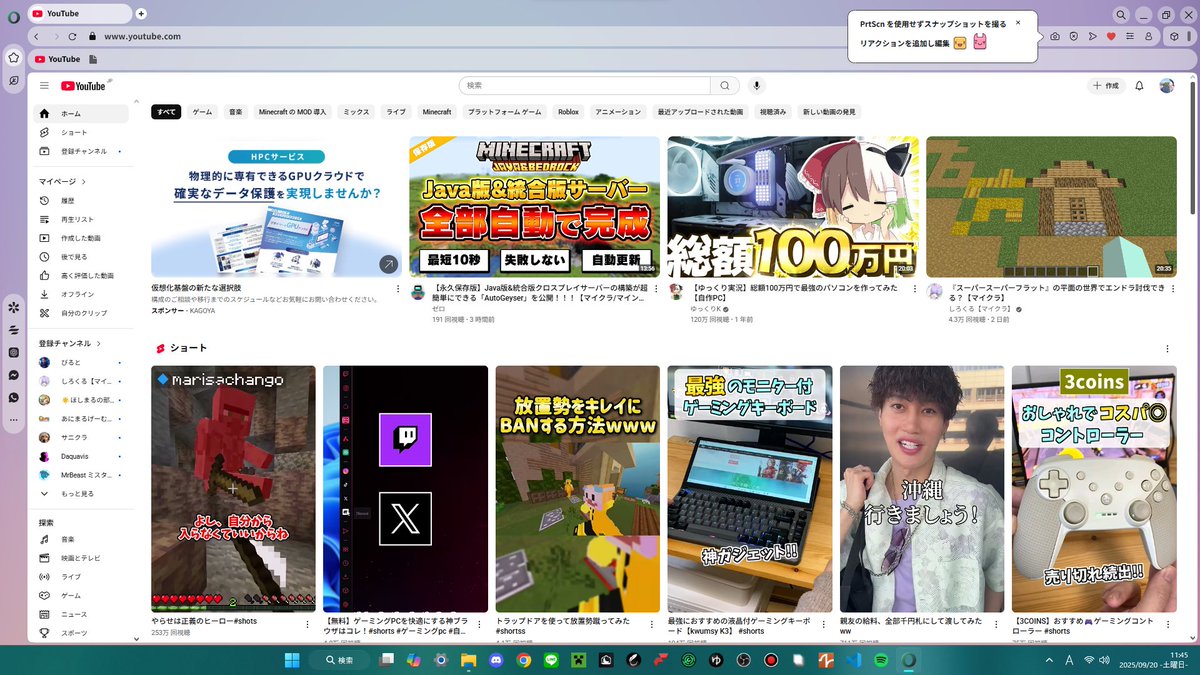Open 高く評価した動画 liked videos
Viewport: 1200px width, 675px height.
coord(80,275)
